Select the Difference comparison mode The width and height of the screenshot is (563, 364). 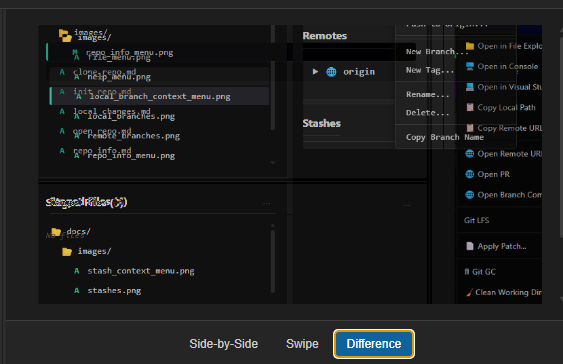(x=374, y=344)
